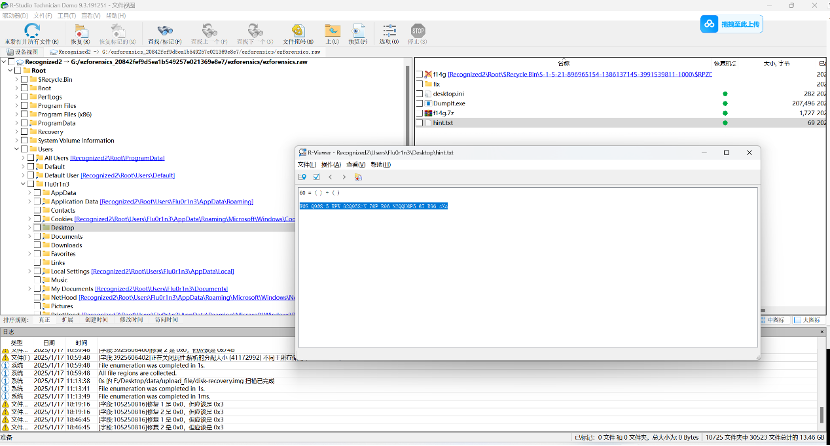Viewport: 830px width, 446px height.
Task: Tick the Desktop folder checkbox in tree
Action: point(37,227)
